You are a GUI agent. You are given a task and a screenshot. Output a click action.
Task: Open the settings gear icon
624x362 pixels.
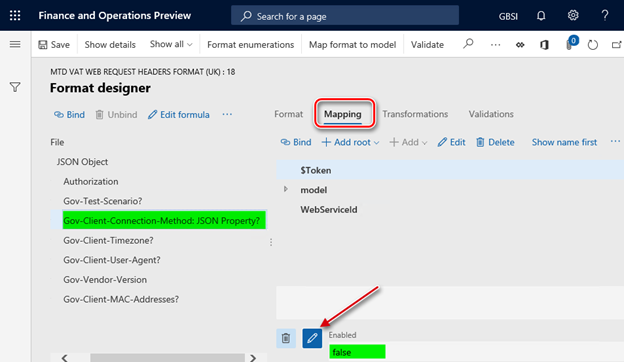pyautogui.click(x=573, y=16)
